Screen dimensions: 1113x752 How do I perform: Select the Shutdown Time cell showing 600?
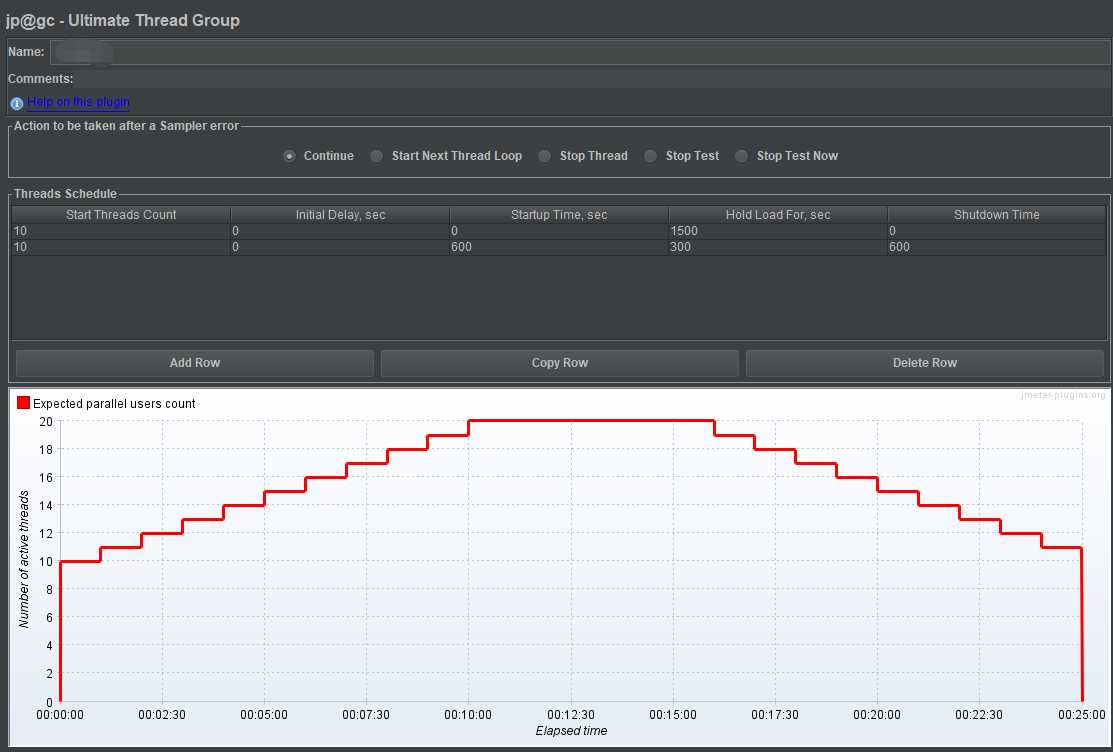997,247
